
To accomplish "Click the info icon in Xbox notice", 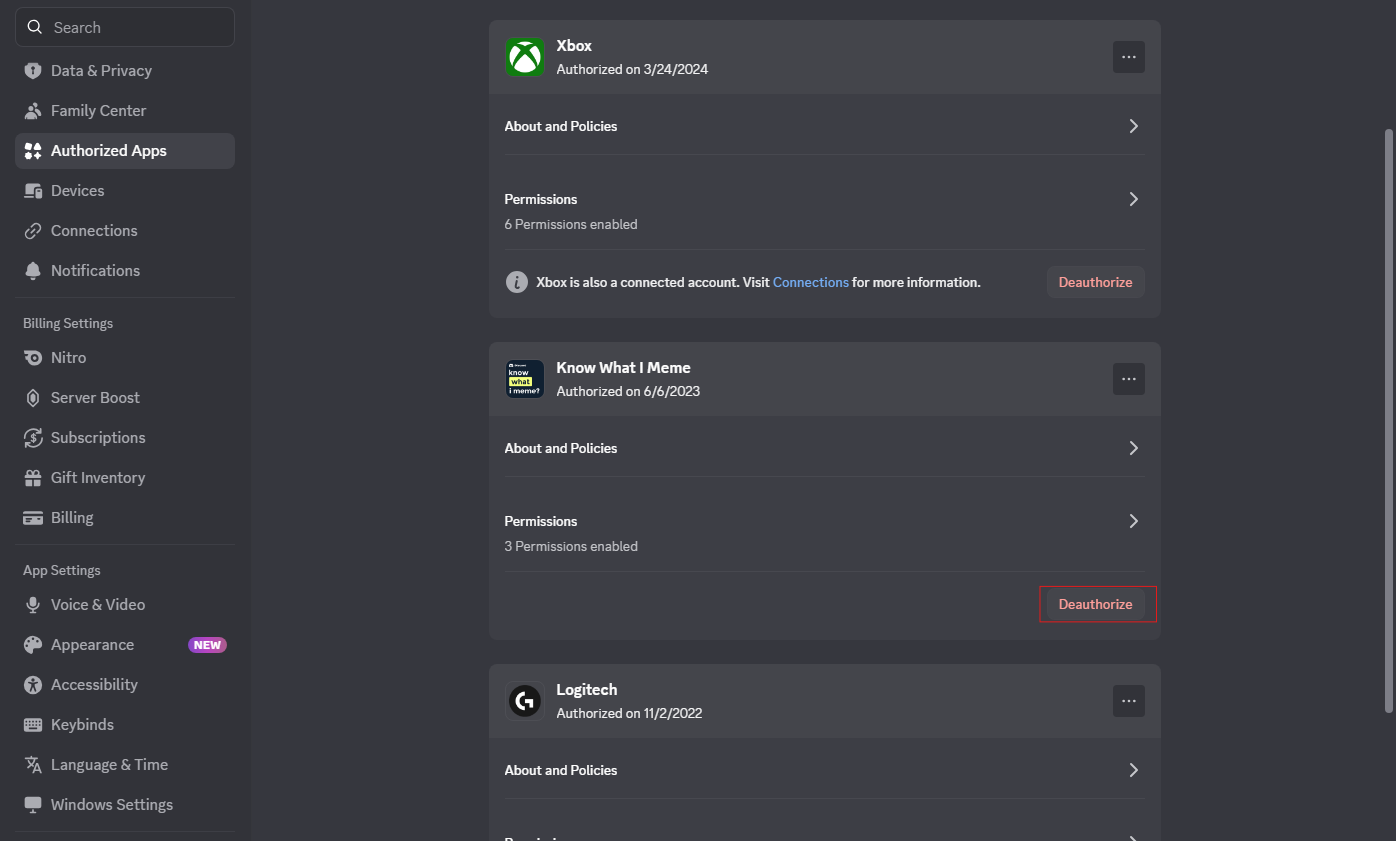I will click(516, 282).
